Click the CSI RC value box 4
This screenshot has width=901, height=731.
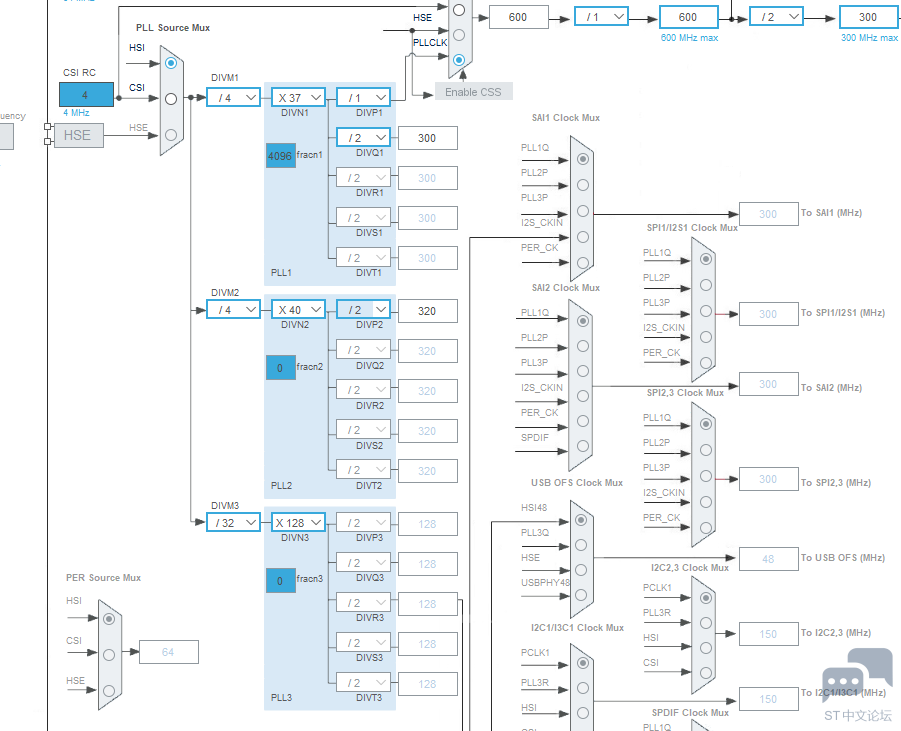coord(86,94)
